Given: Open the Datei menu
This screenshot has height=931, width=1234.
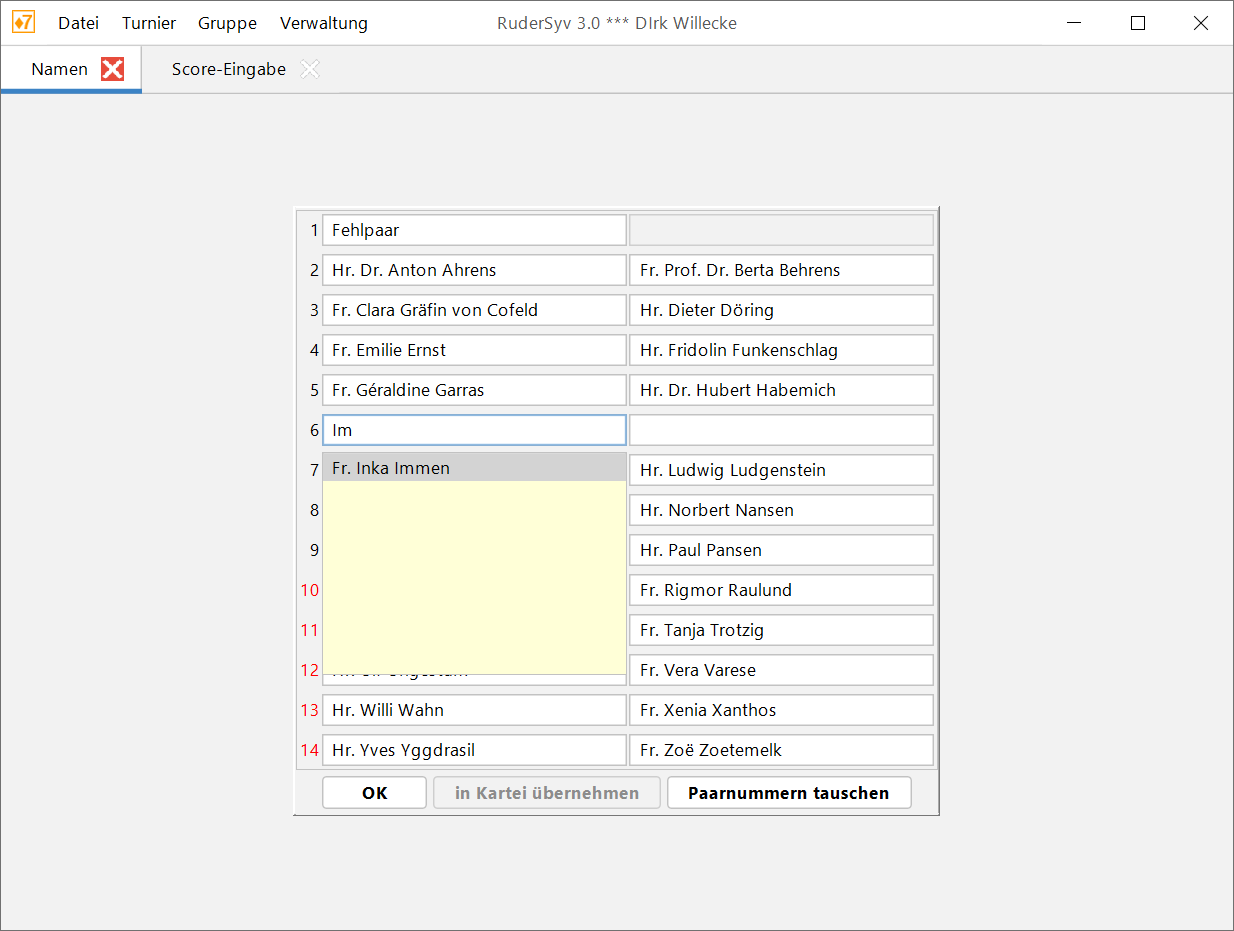Looking at the screenshot, I should (x=78, y=23).
